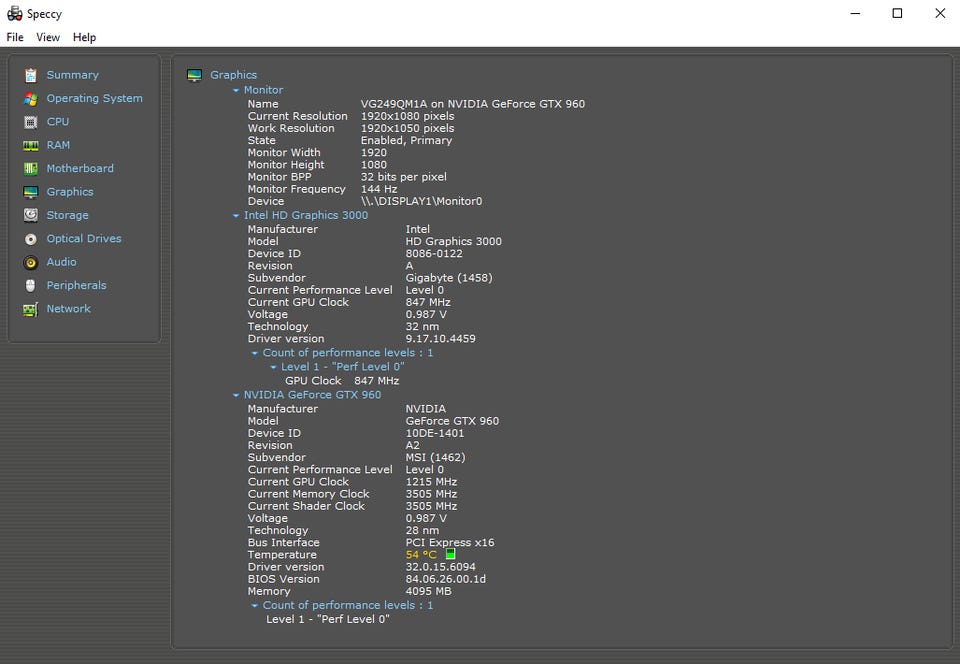The height and width of the screenshot is (664, 960).
Task: Show the CPU section
Action: pos(58,121)
